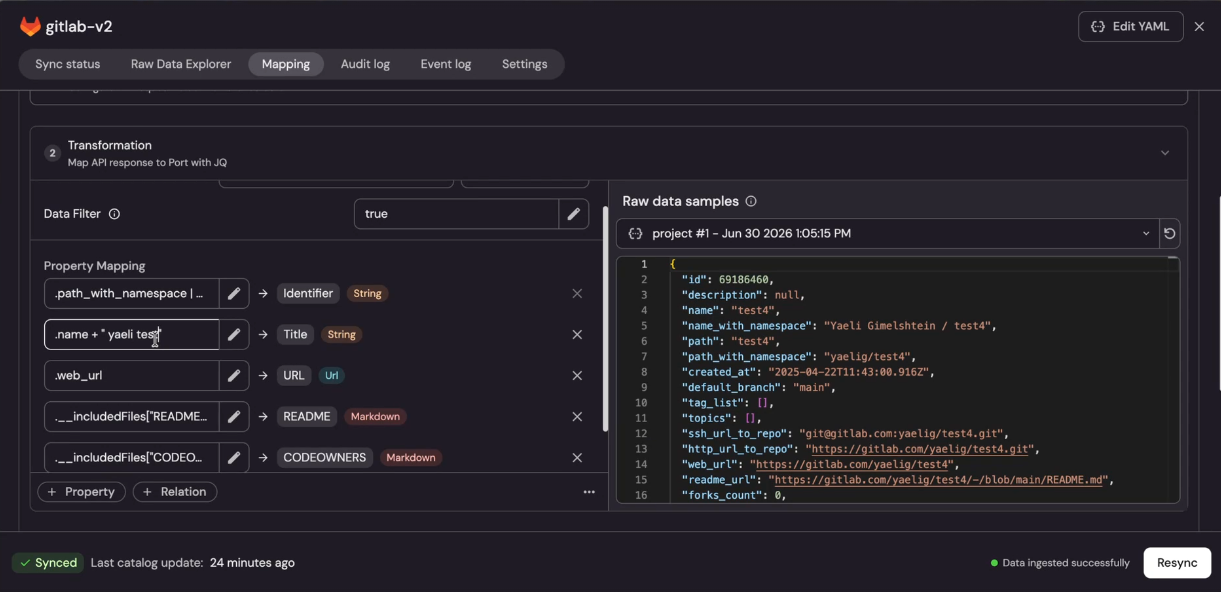Screen dimensions: 1221x592
Task: Edit the .path_with_namespace mapping pencil icon
Action: click(234, 294)
